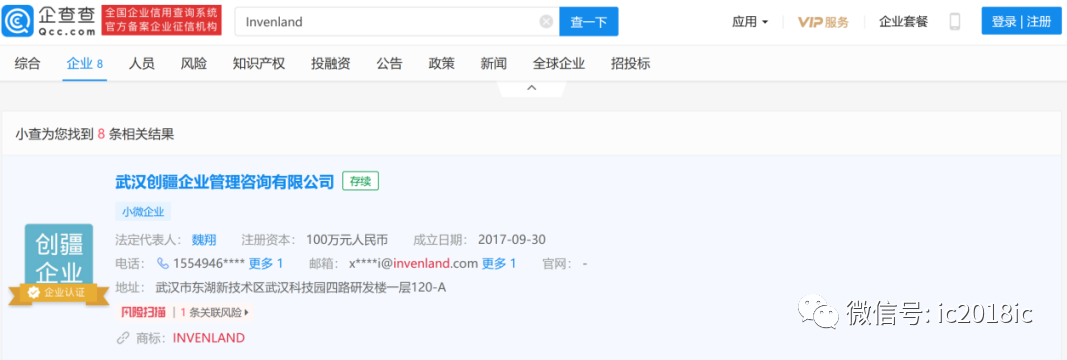
Task: Switch to the 招投标 tab
Action: pos(631,64)
